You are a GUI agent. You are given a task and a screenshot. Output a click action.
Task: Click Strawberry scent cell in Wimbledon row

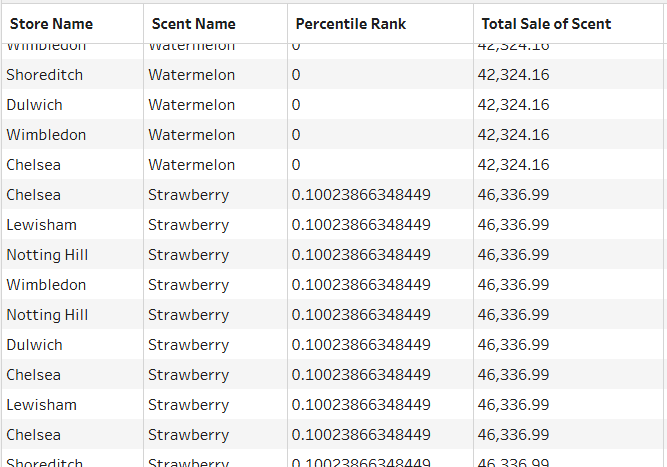tap(188, 285)
